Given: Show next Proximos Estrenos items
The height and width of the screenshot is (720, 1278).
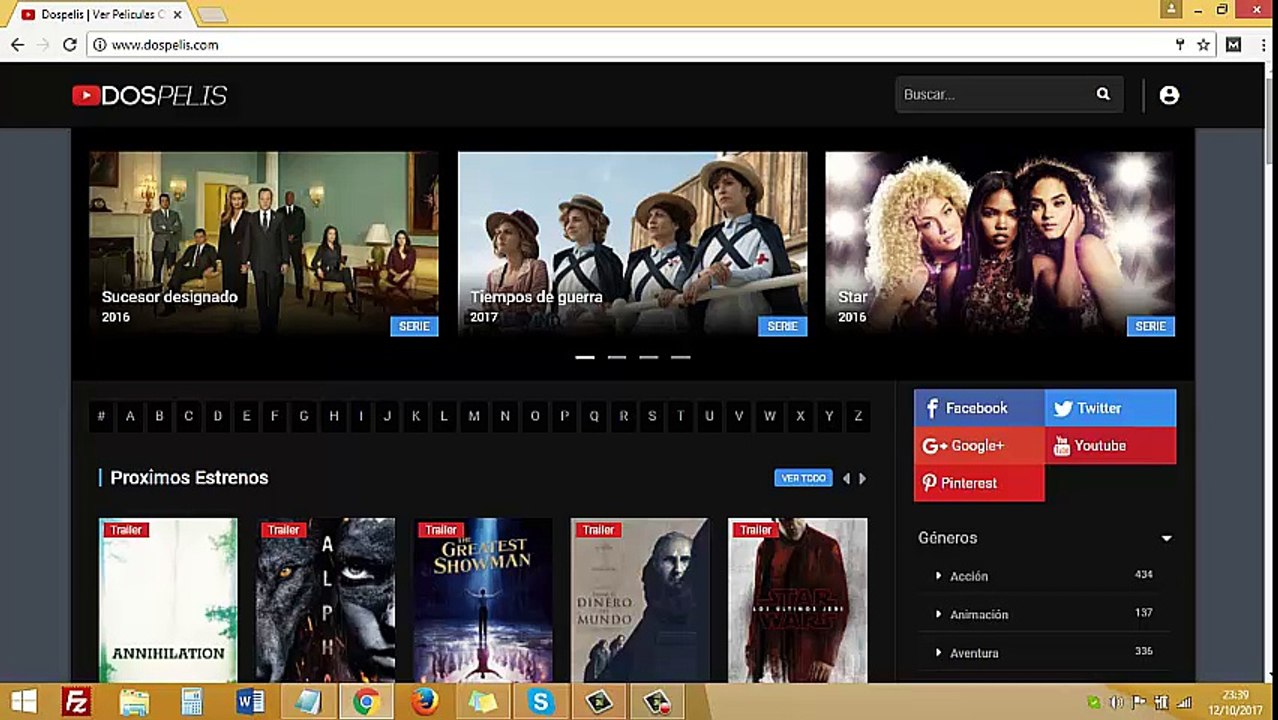Looking at the screenshot, I should [862, 479].
